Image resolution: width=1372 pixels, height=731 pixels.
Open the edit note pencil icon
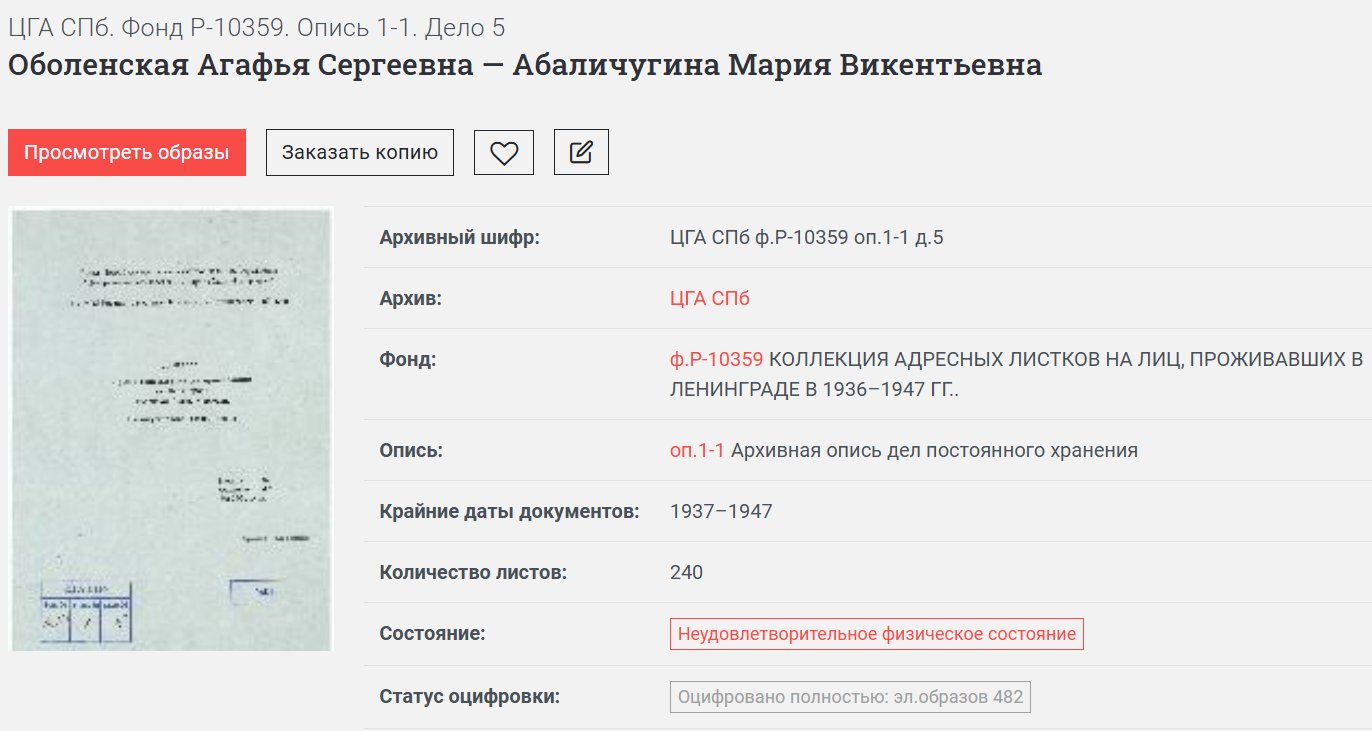(x=581, y=152)
